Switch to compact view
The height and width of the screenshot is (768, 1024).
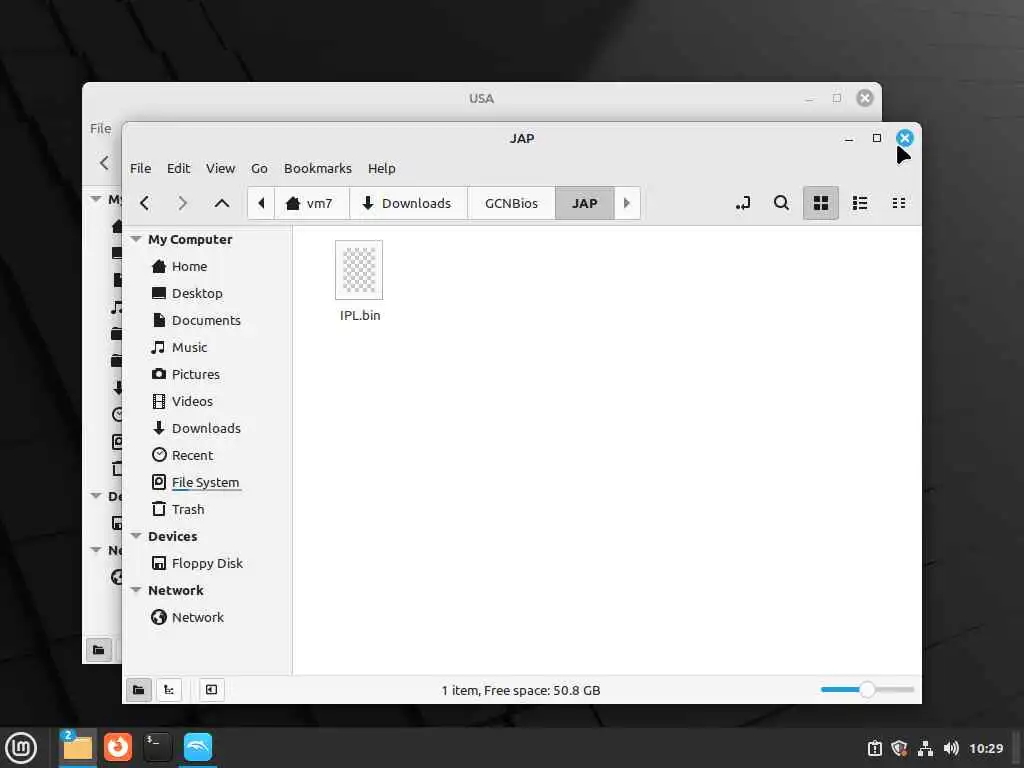(899, 203)
